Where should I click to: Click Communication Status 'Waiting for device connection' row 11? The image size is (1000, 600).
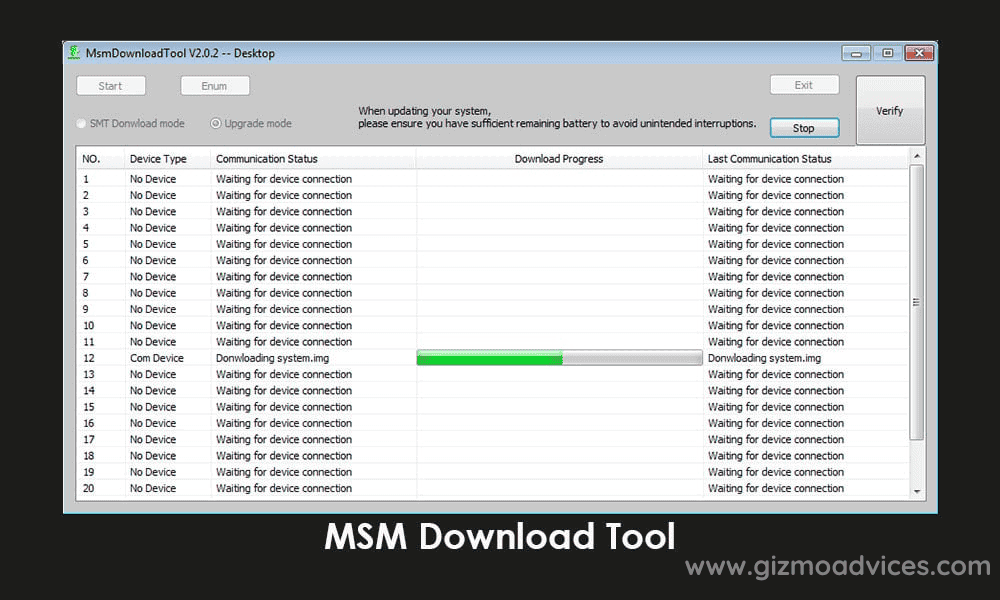pyautogui.click(x=284, y=342)
